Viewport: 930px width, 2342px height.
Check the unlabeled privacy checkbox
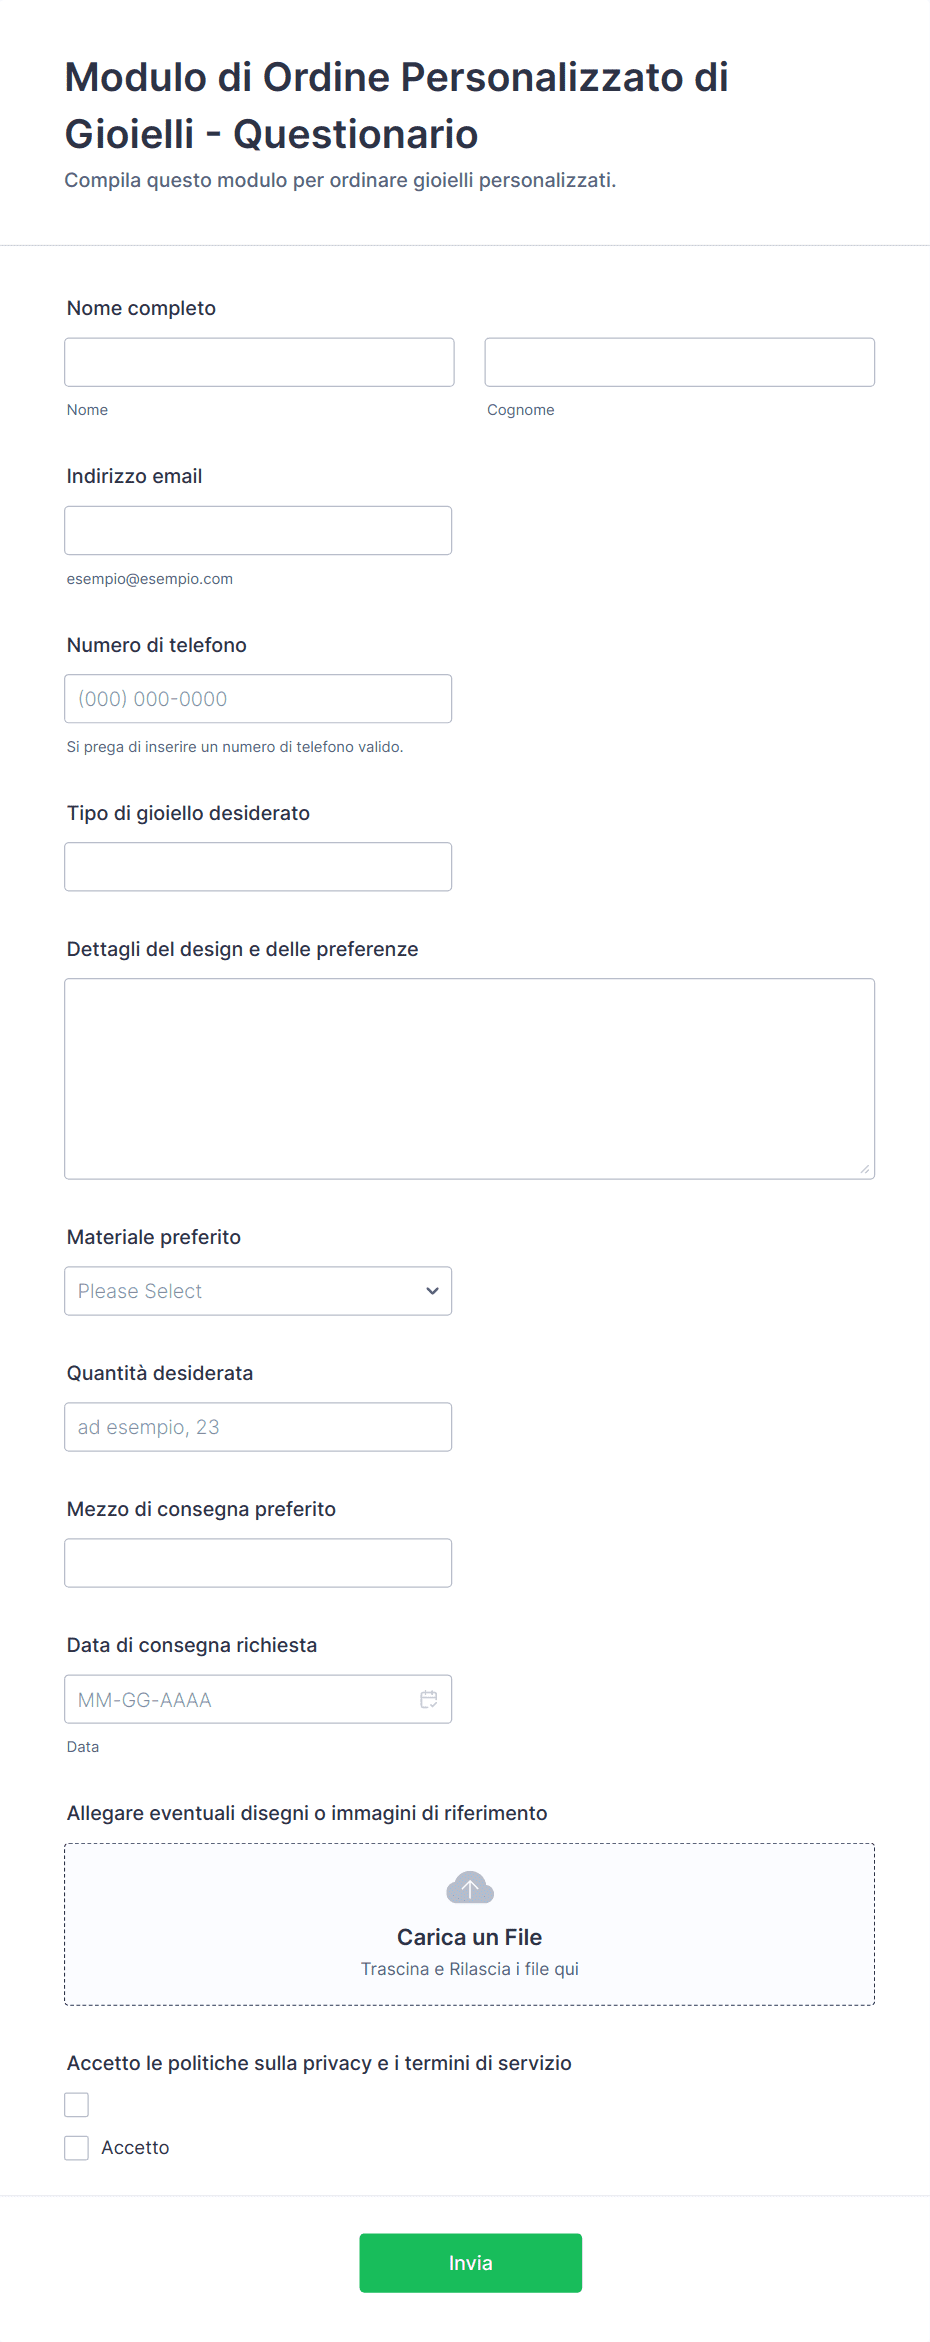click(77, 2105)
